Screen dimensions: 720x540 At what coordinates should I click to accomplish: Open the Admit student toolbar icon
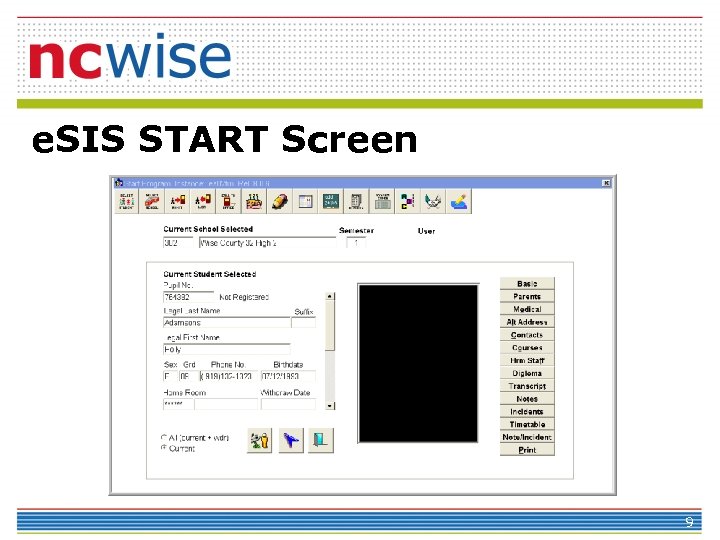(x=177, y=202)
